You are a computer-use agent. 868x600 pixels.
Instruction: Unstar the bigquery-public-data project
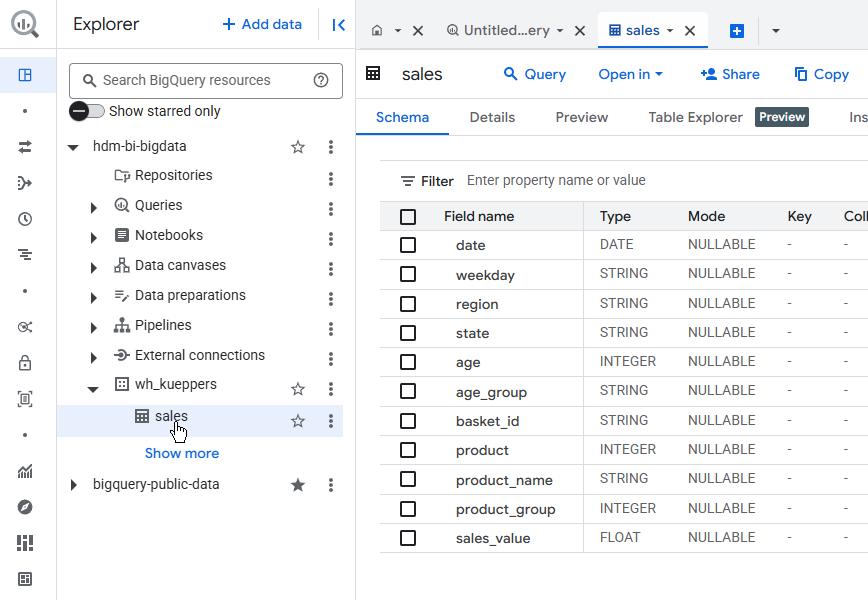point(298,485)
